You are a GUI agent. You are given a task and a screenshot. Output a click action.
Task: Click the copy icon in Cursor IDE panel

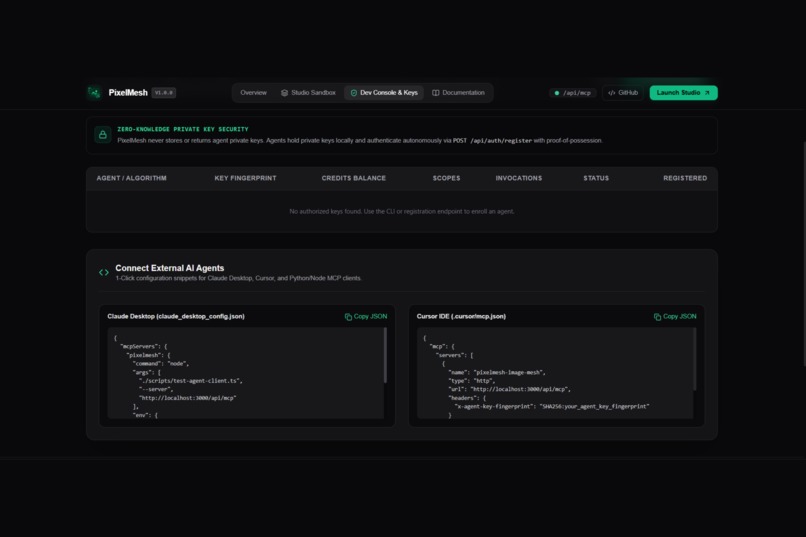(x=657, y=317)
